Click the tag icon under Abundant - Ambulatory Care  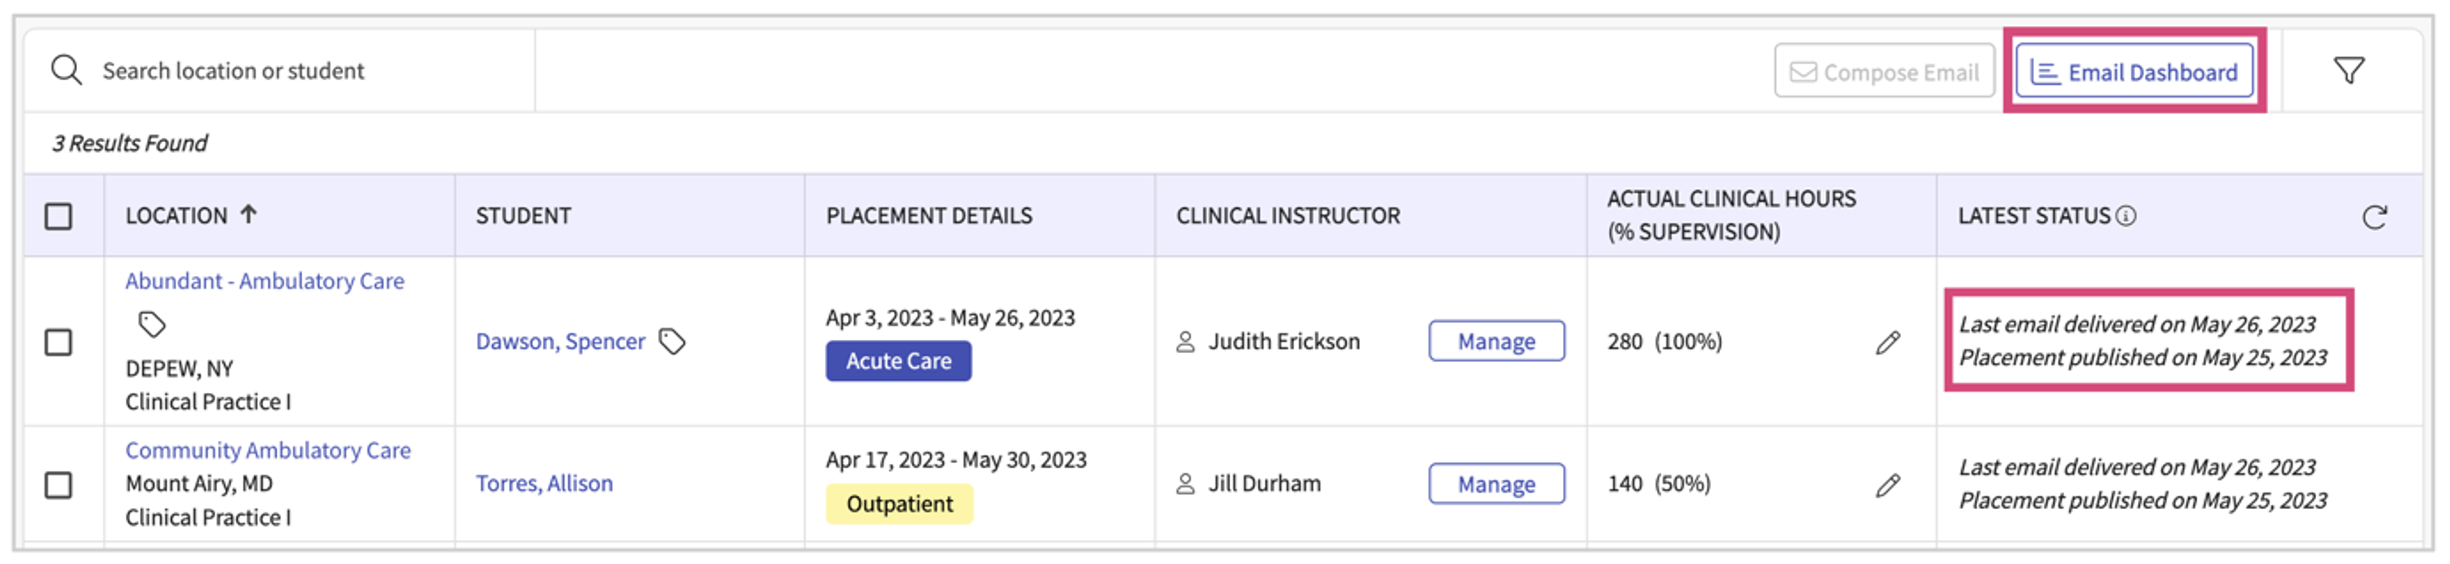coord(152,325)
